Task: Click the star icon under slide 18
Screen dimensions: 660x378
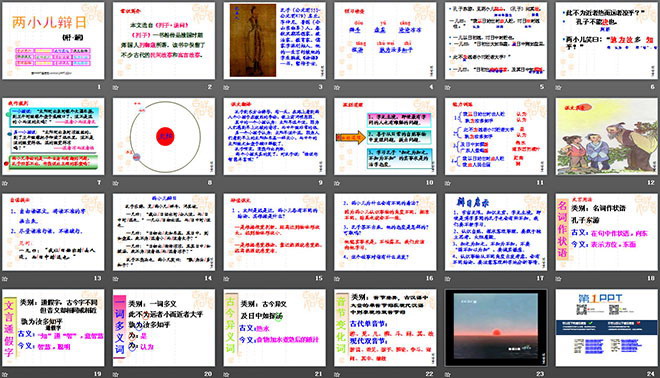Action: point(559,279)
